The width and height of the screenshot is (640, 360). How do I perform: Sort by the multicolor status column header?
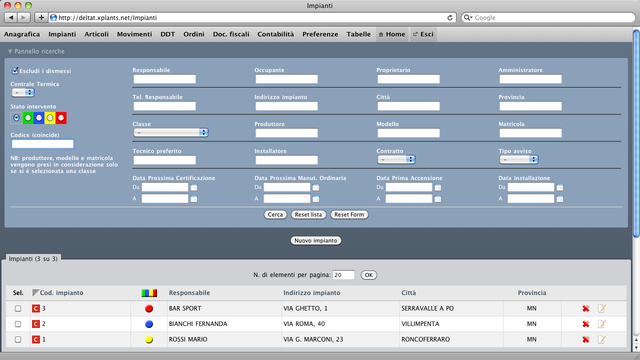149,293
